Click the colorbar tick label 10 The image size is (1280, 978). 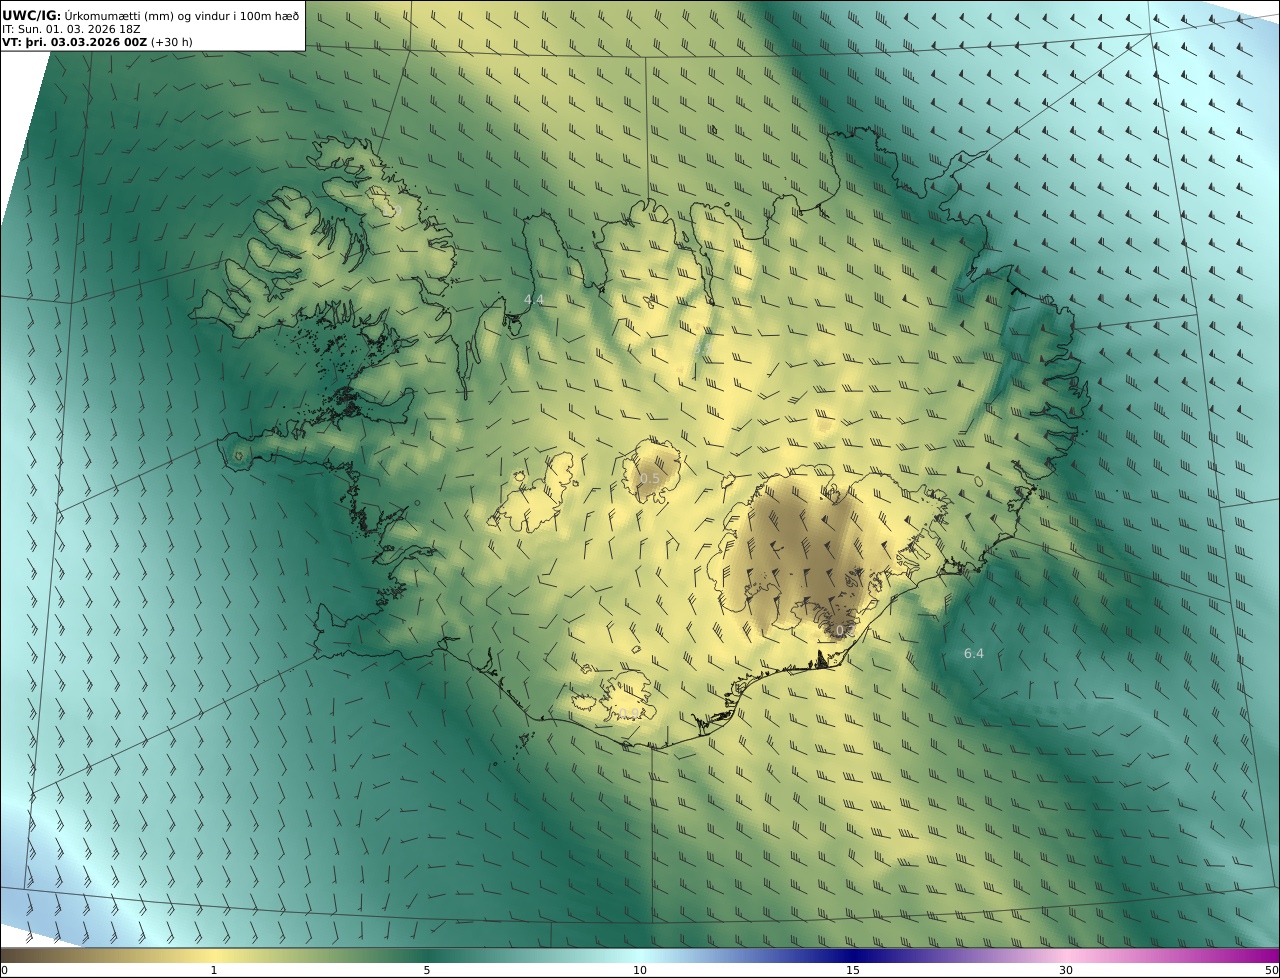640,970
